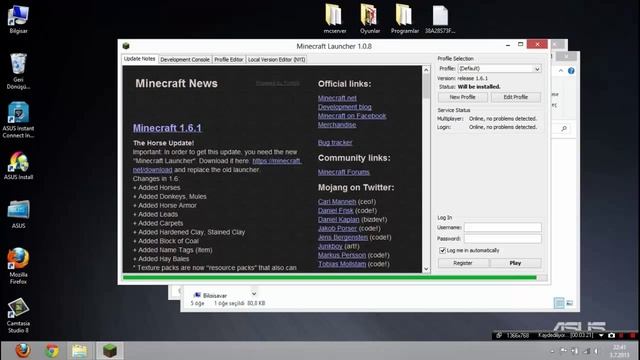640x360 pixels.
Task: Open the Local Version Editor (NYI) tab
Action: pos(276,60)
